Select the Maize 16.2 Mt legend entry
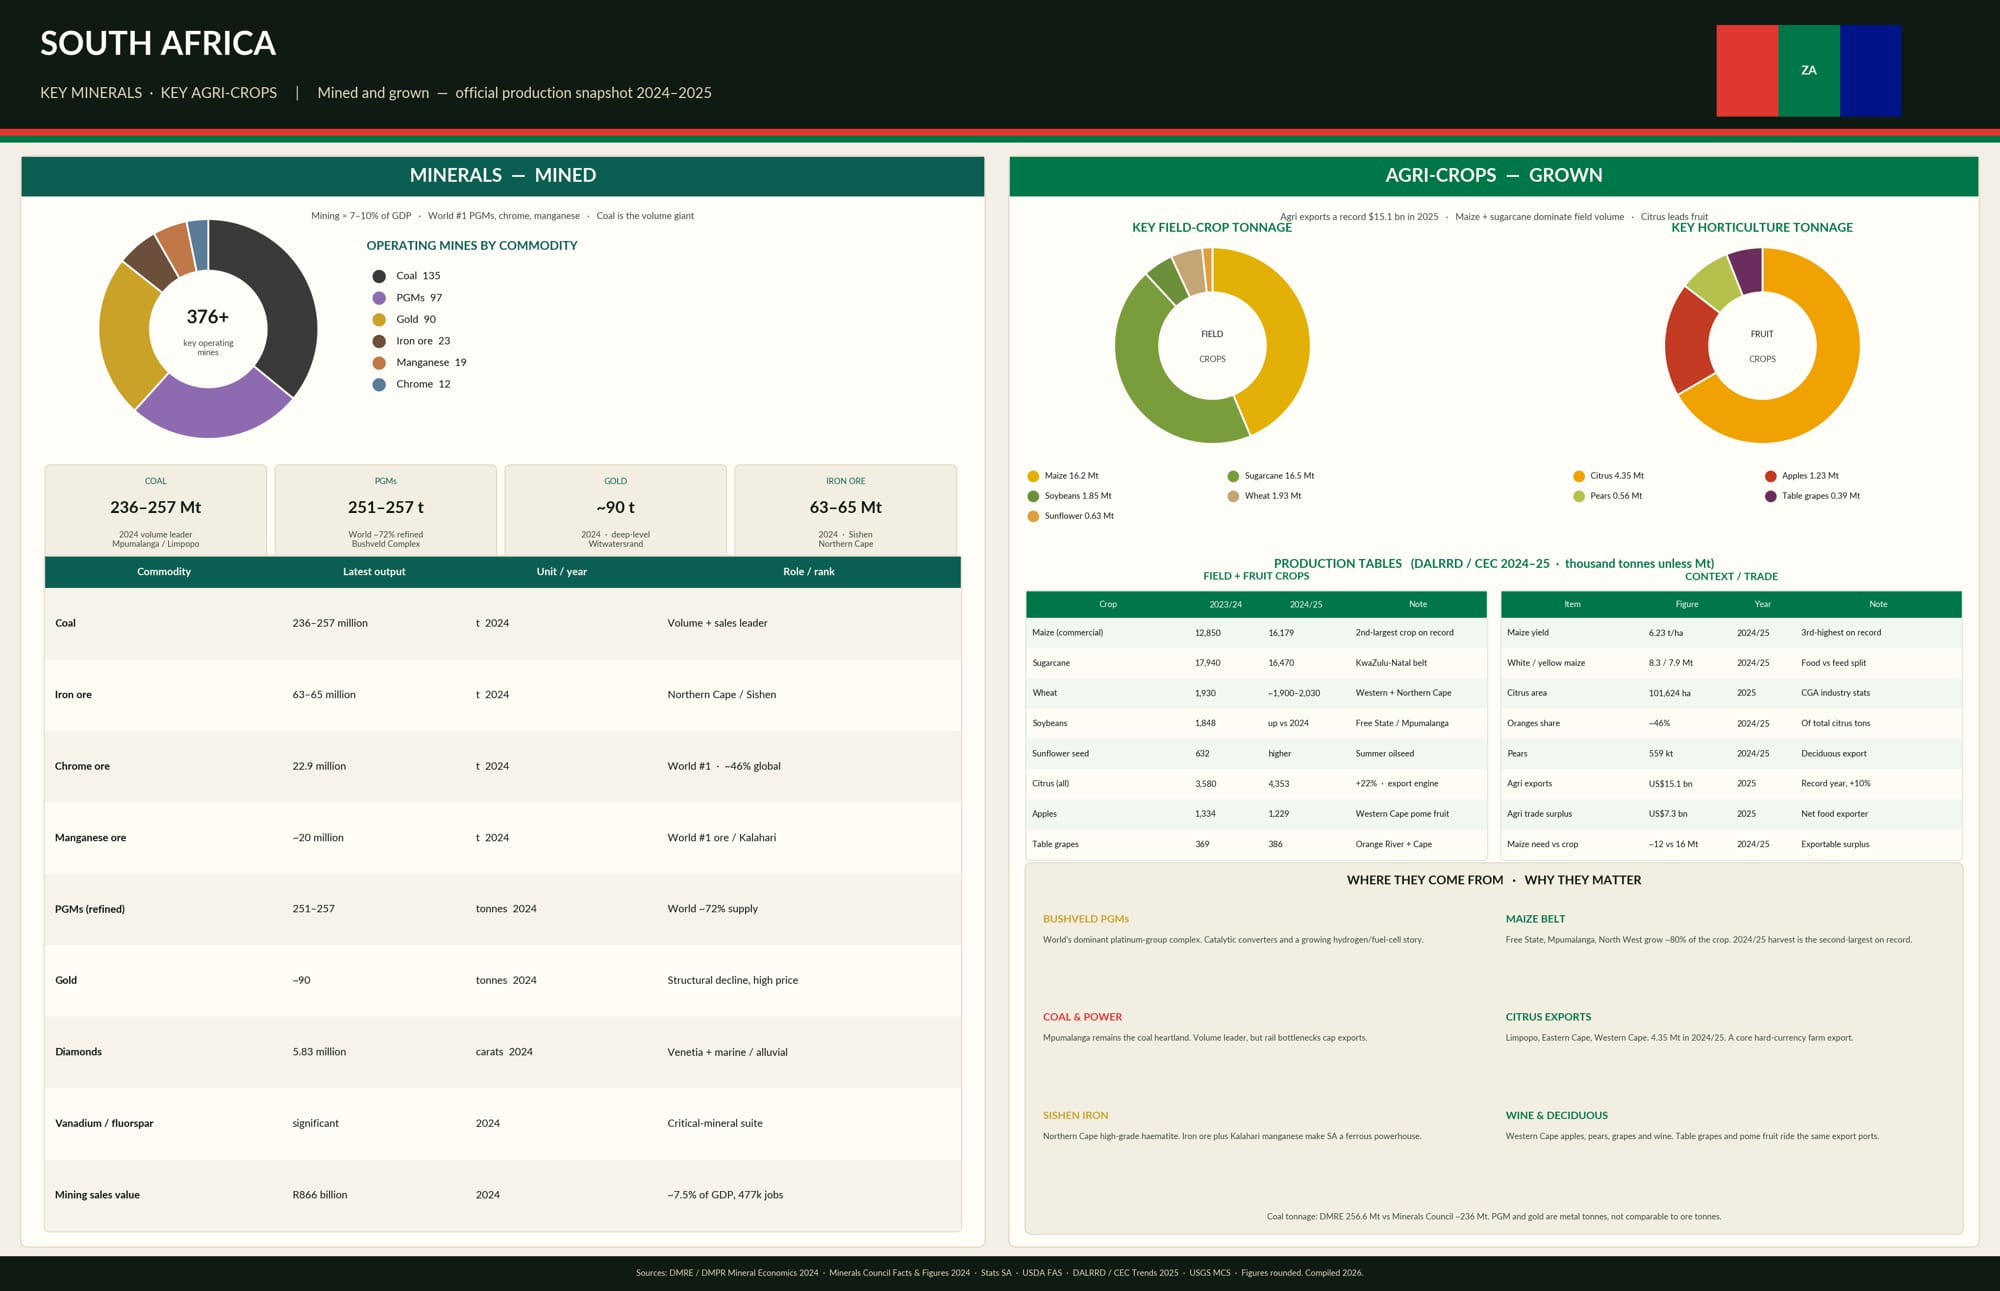This screenshot has width=2000, height=1291. point(1063,476)
